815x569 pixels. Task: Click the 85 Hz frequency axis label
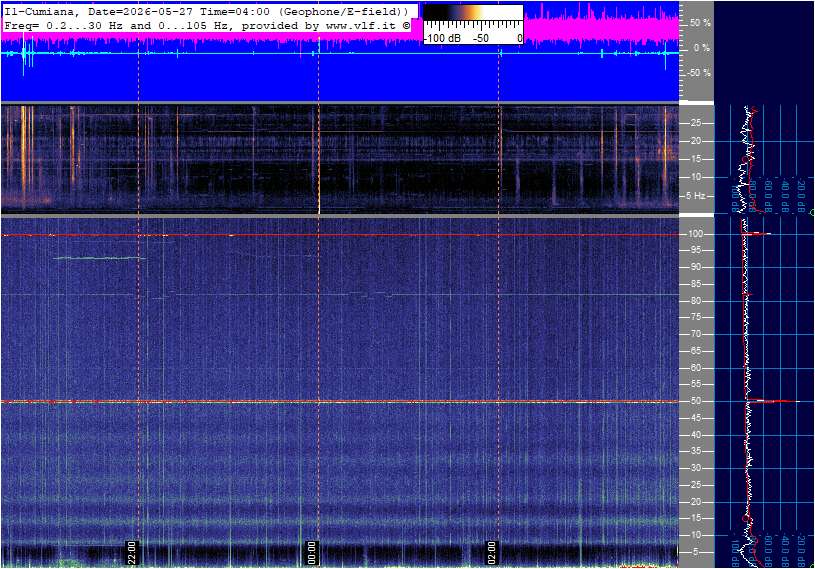pos(695,284)
